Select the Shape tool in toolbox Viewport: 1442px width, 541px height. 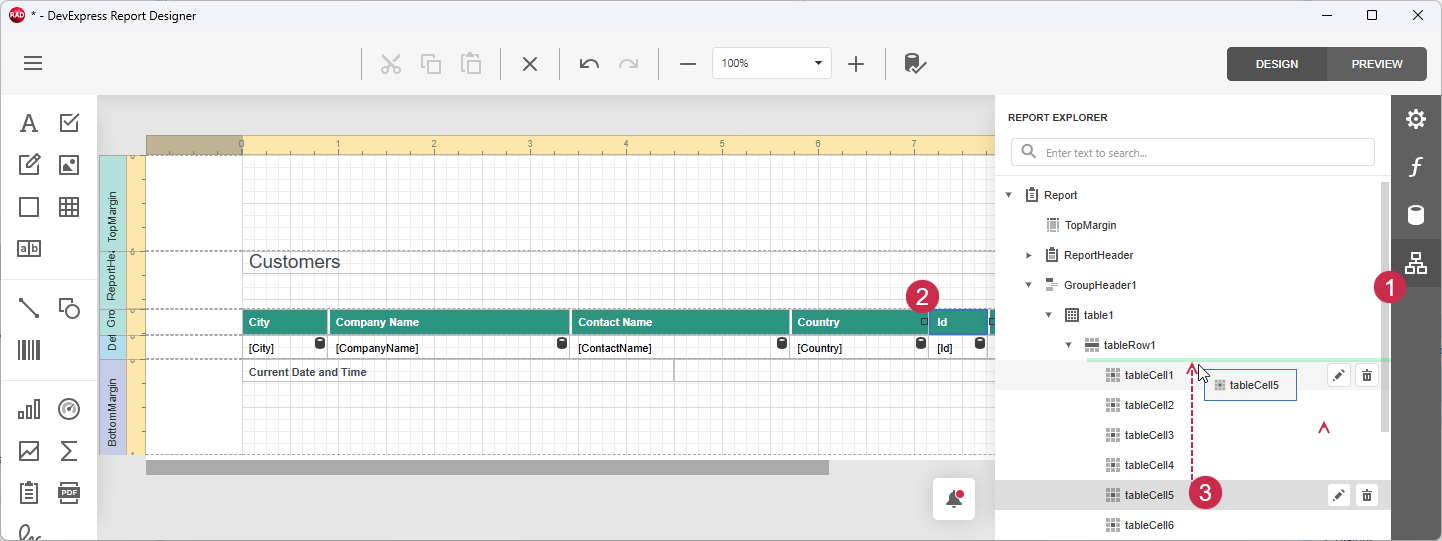point(69,308)
